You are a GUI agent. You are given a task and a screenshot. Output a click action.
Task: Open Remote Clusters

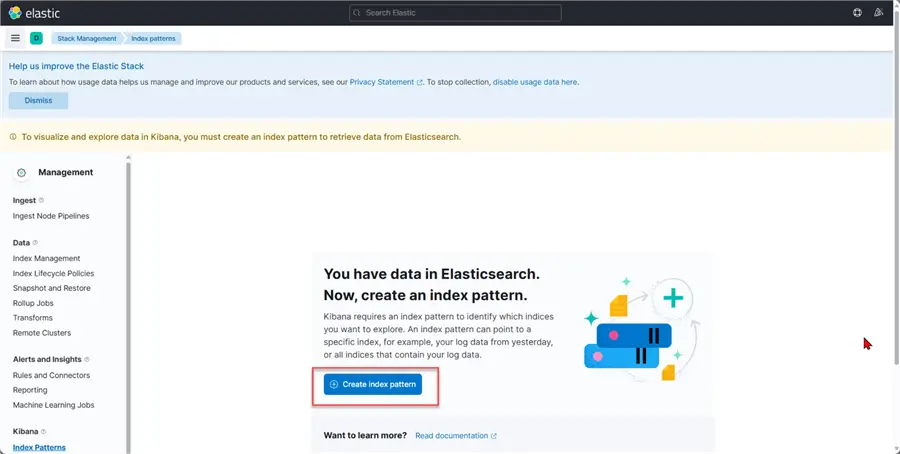click(42, 333)
